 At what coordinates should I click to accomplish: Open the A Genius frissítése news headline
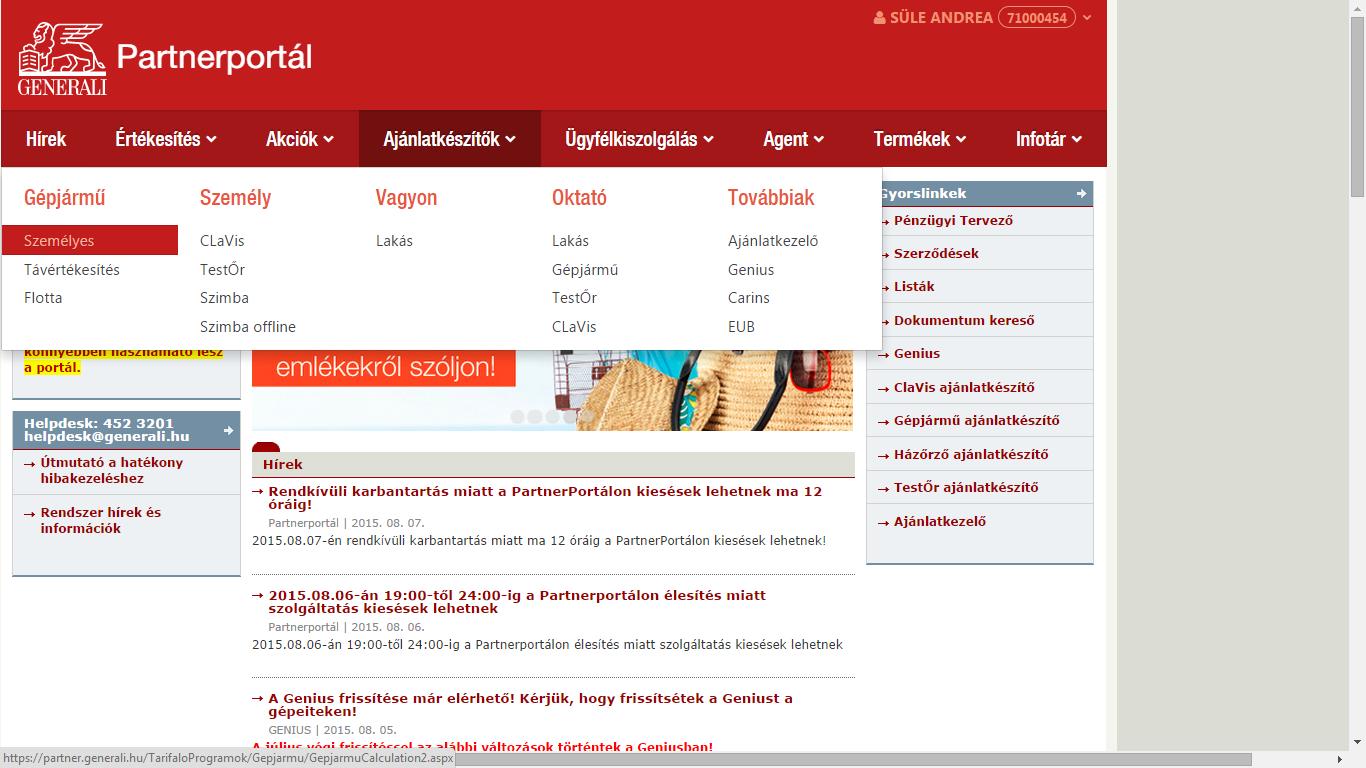click(x=530, y=705)
